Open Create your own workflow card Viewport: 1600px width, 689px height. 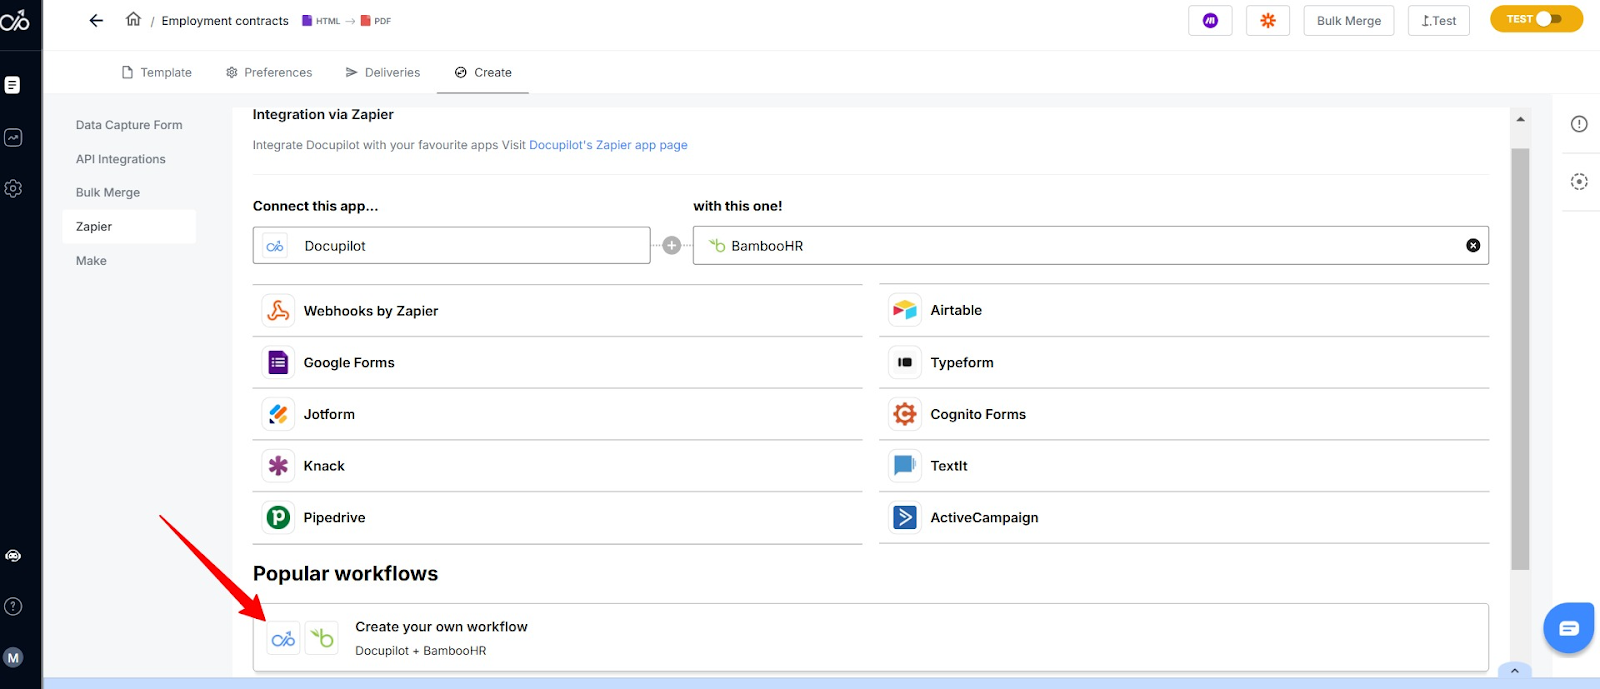(870, 637)
